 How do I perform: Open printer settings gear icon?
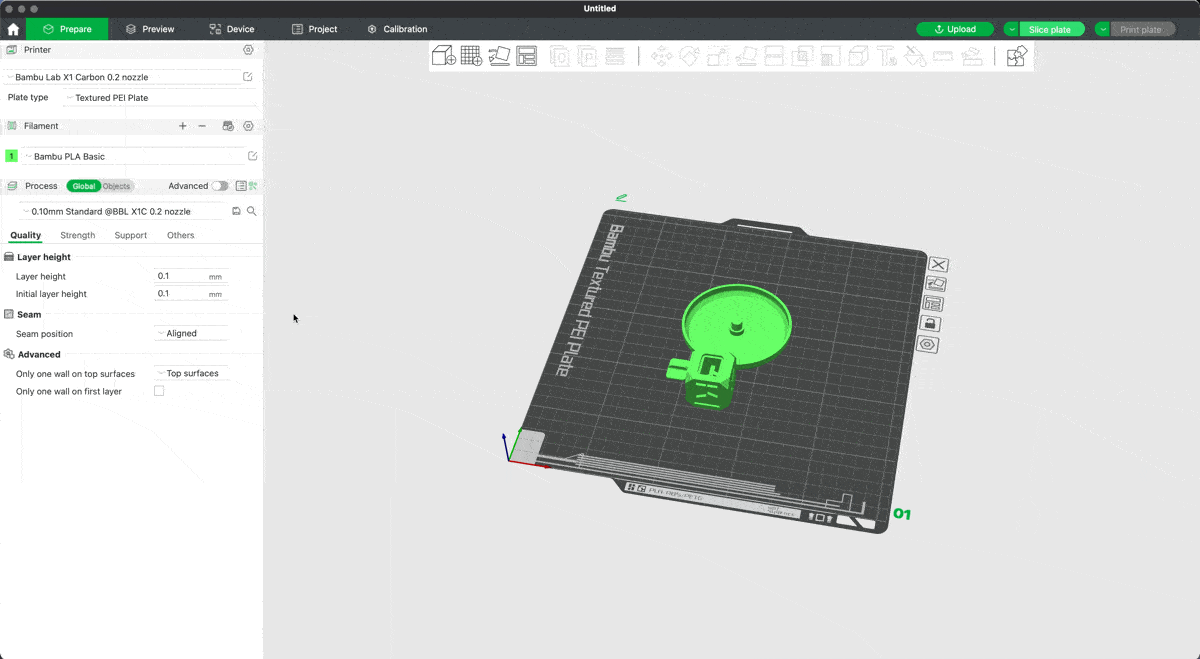click(248, 50)
